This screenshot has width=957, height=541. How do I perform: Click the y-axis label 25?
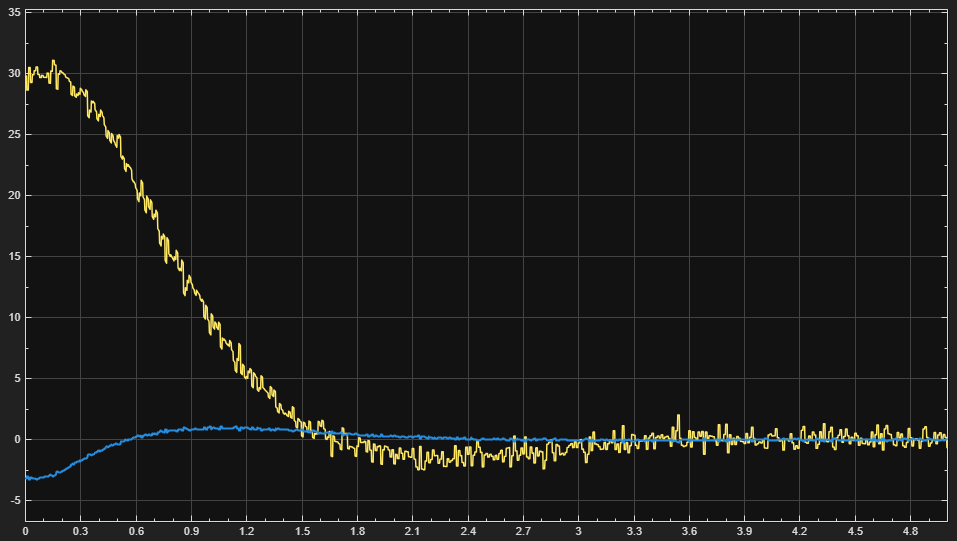[x=14, y=134]
